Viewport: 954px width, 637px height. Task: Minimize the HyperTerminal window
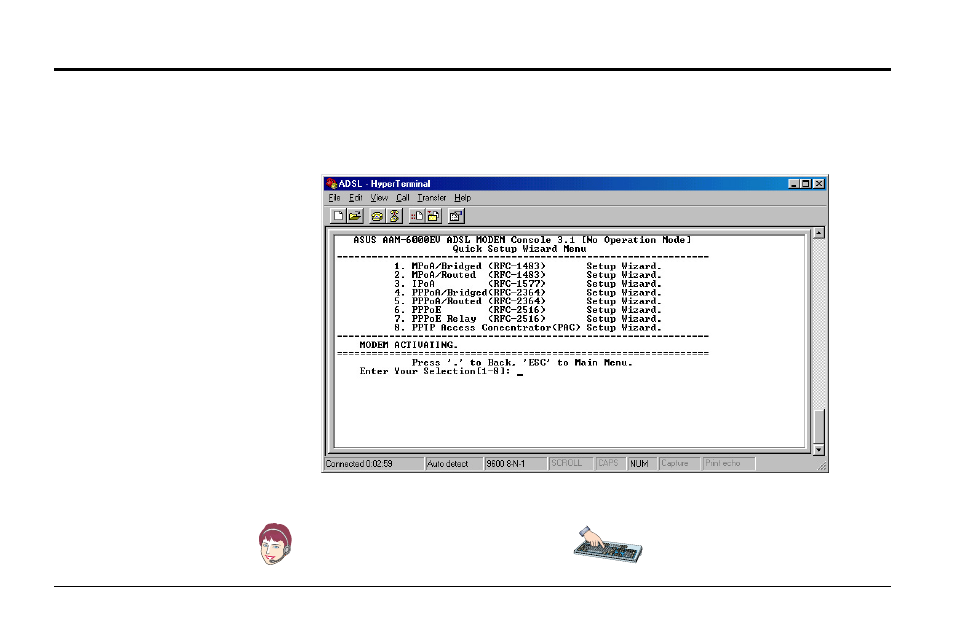pos(794,184)
